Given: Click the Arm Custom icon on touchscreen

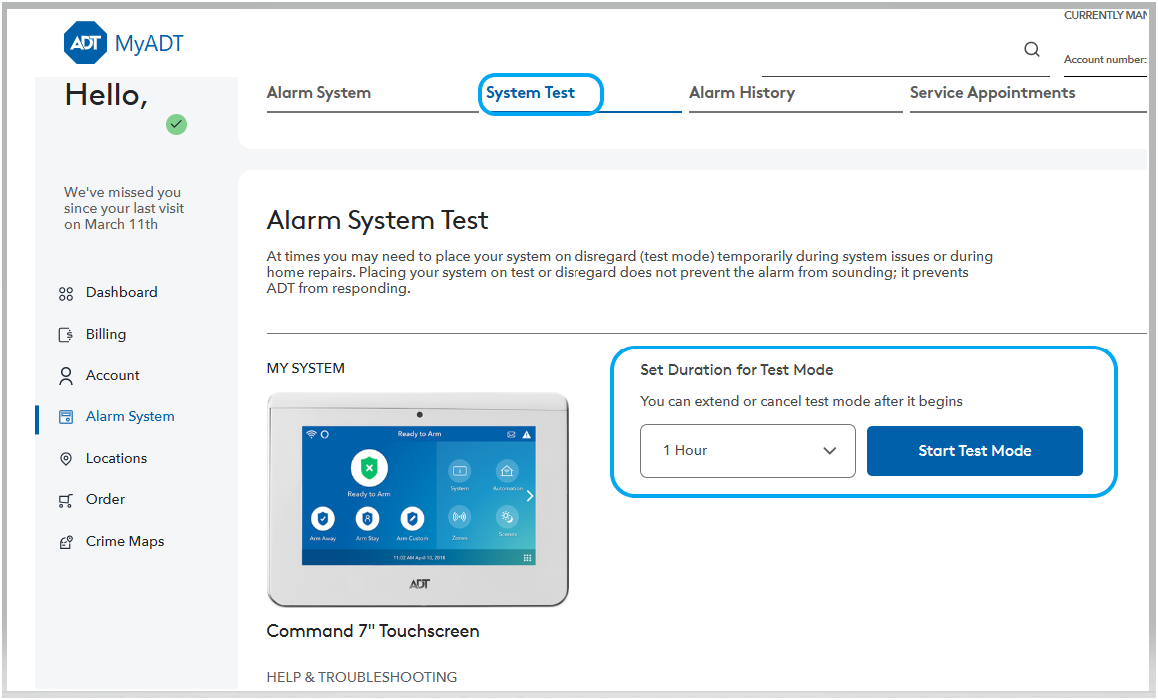Looking at the screenshot, I should [412, 518].
